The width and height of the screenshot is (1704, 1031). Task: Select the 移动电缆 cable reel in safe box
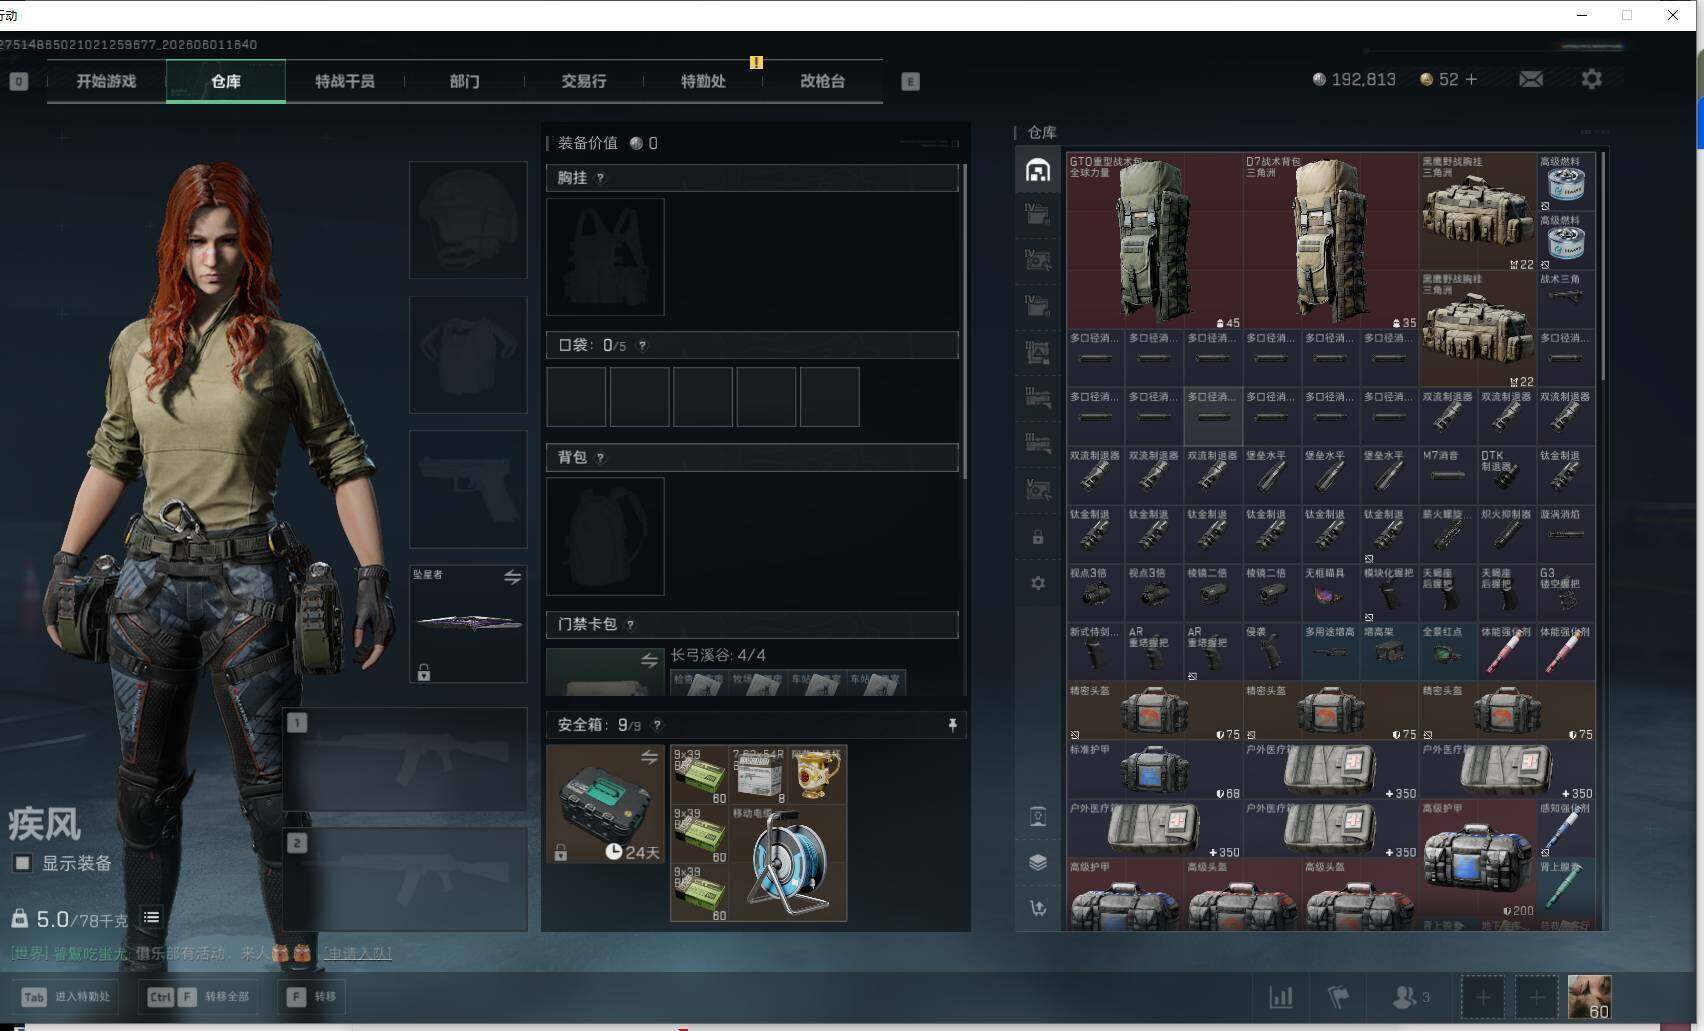tap(788, 862)
